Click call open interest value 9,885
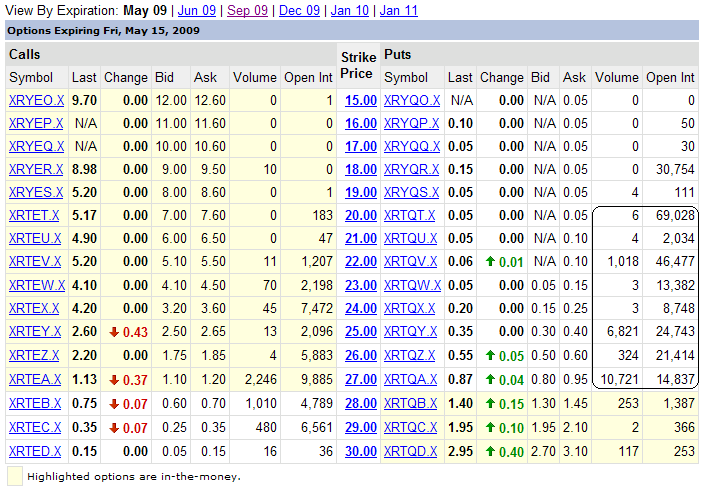The width and height of the screenshot is (705, 486). (x=317, y=379)
